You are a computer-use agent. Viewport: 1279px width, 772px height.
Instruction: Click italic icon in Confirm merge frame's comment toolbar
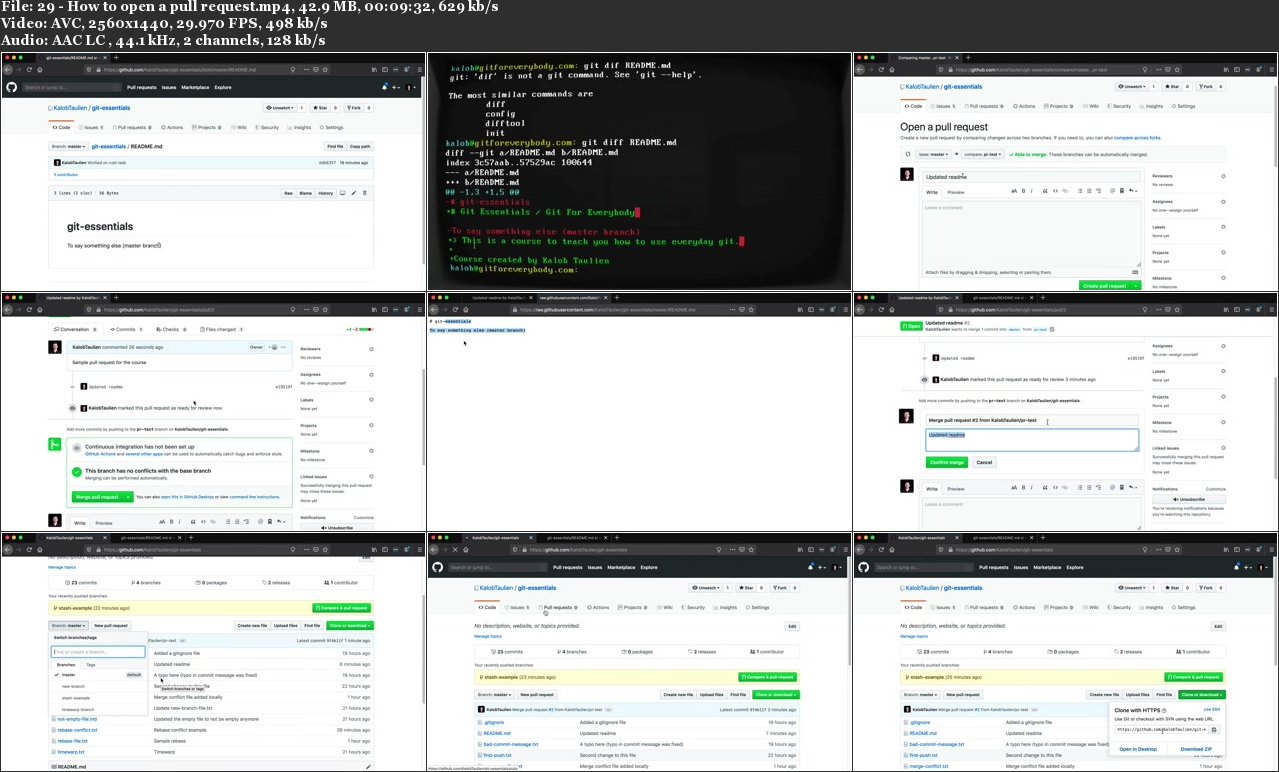pyautogui.click(x=1033, y=489)
